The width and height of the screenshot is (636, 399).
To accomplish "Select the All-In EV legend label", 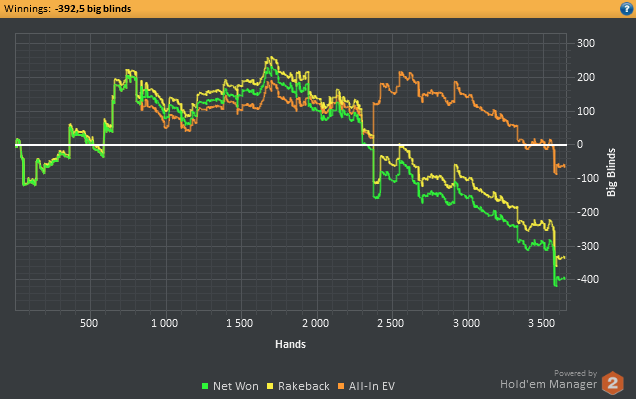I will point(372,386).
